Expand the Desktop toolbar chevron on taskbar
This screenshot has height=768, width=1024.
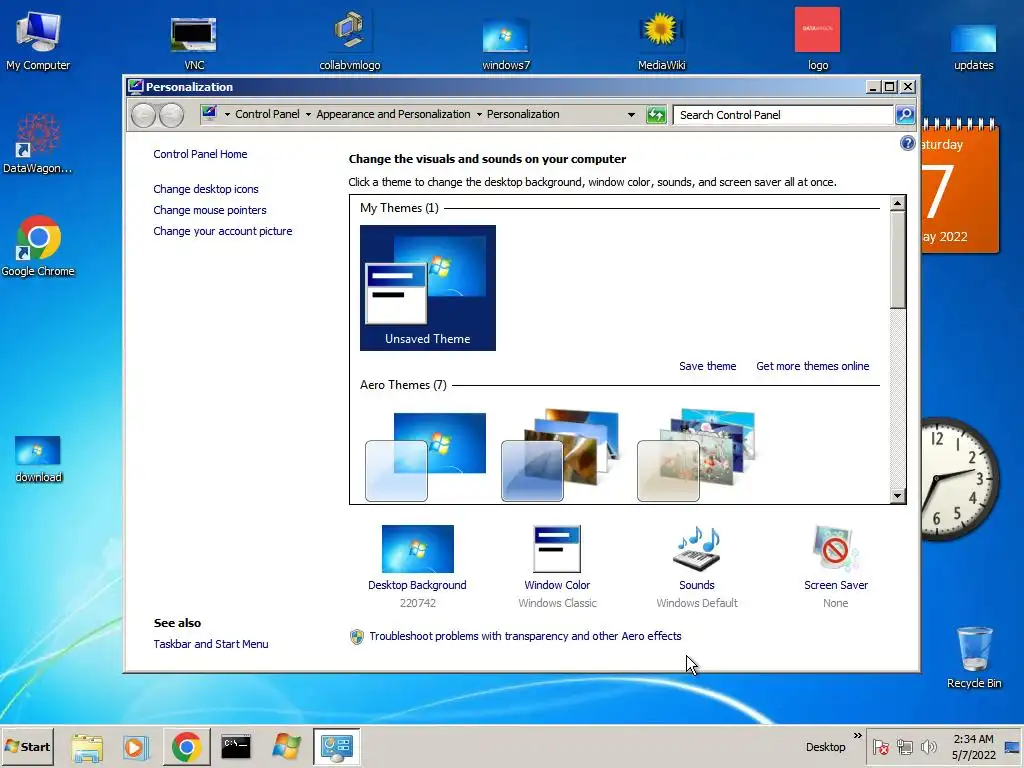857,736
